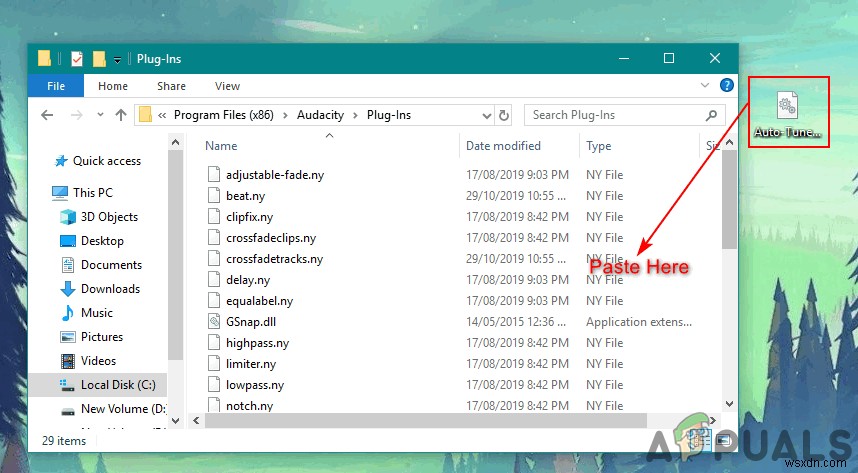Image resolution: width=858 pixels, height=473 pixels.
Task: Select the crossfadeclips.ny file
Action: 271,238
